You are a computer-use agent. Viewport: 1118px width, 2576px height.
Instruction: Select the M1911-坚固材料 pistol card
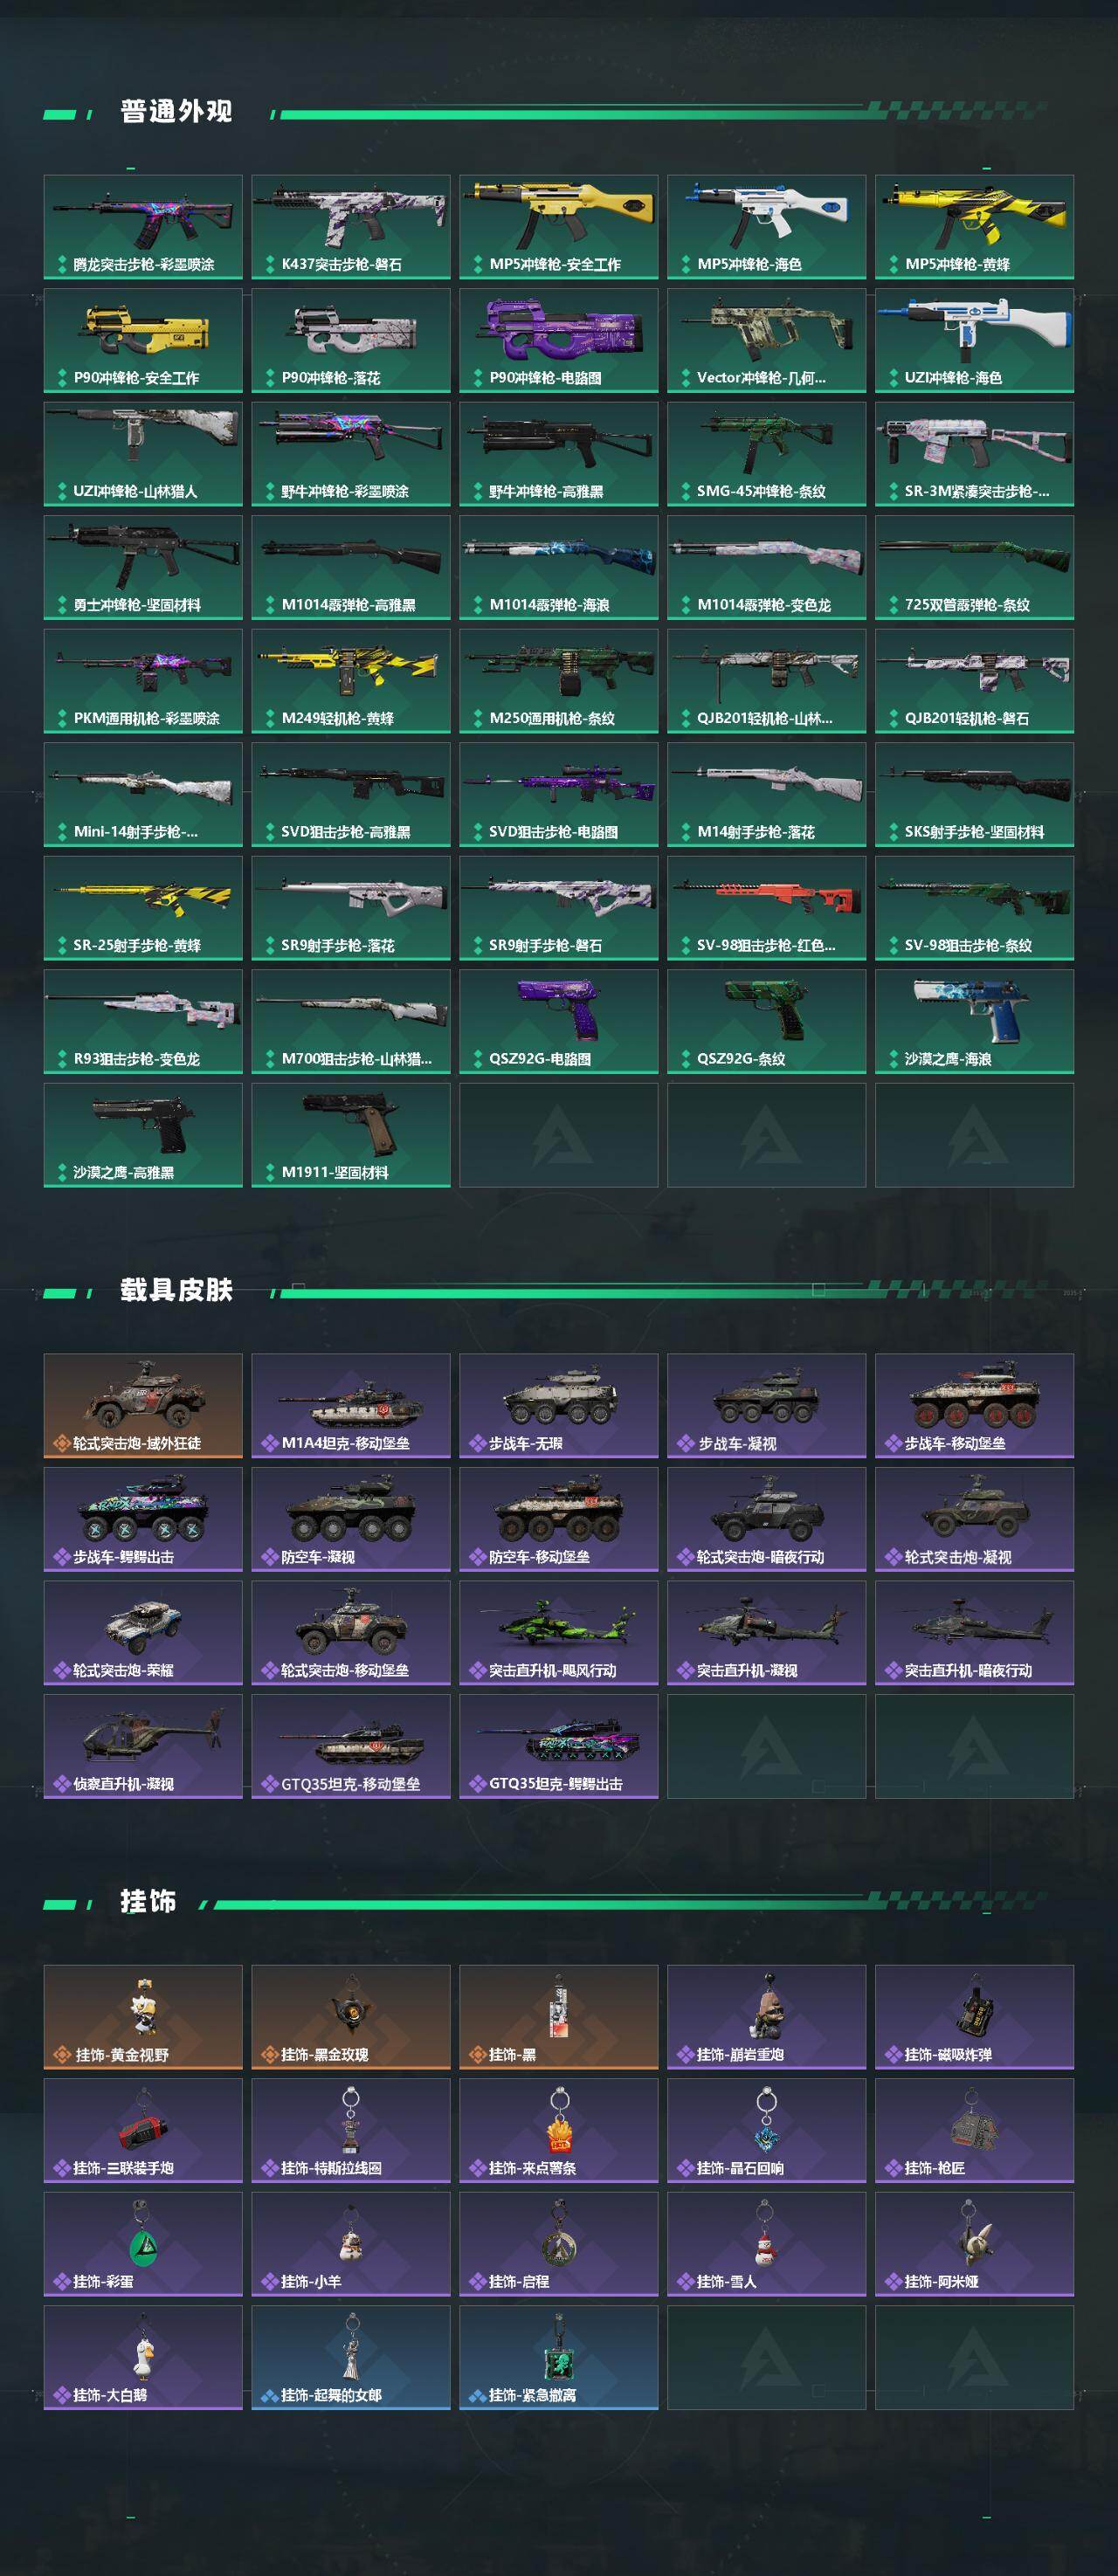pos(351,1135)
